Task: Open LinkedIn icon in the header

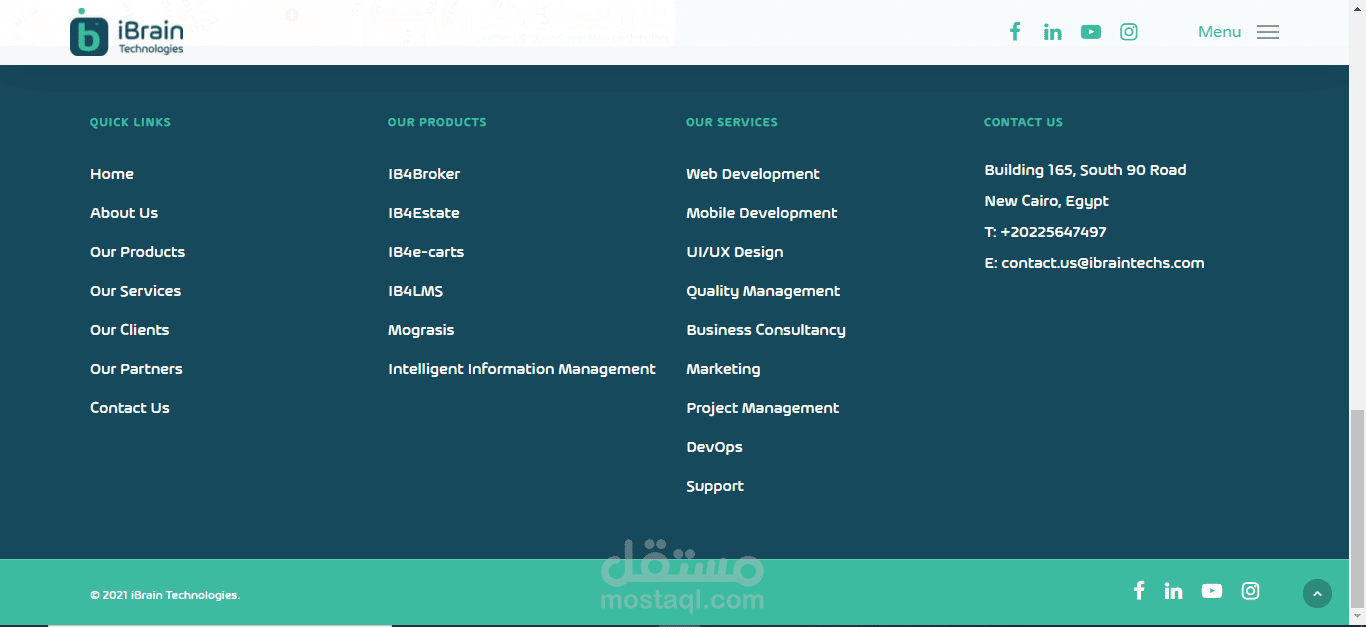Action: (x=1053, y=32)
